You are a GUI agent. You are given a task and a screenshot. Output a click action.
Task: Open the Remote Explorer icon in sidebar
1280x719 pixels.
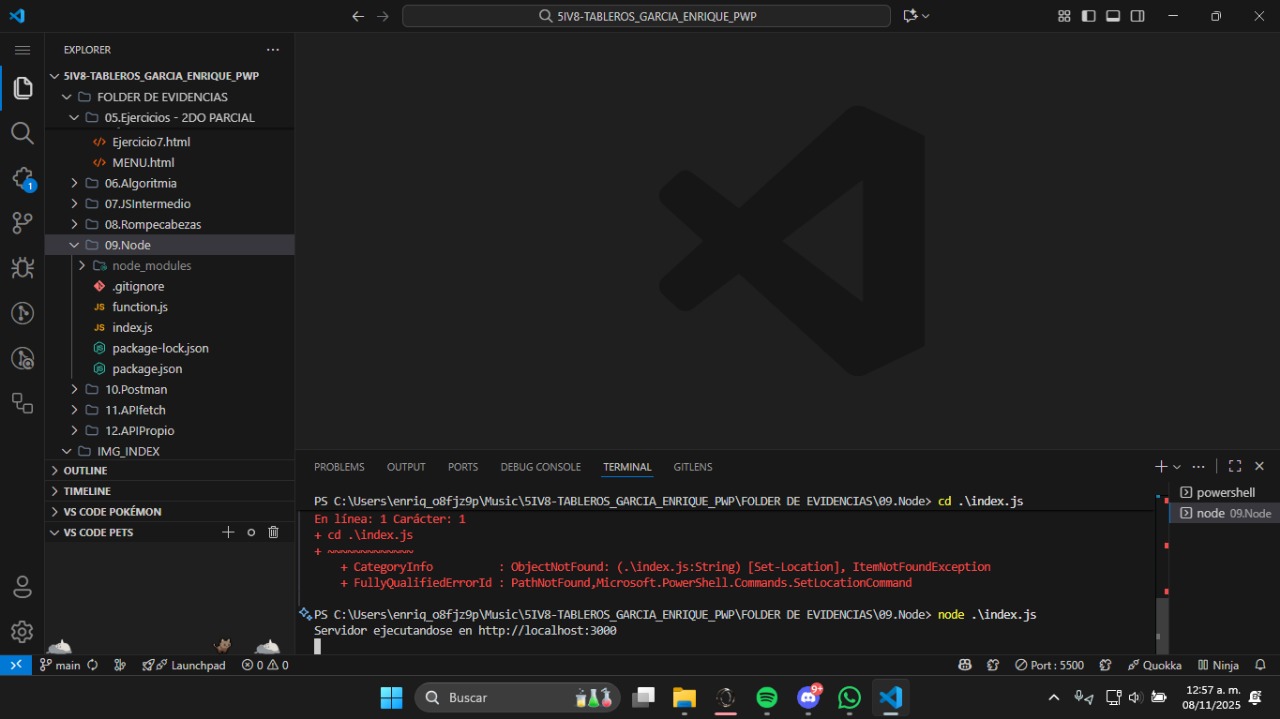pyautogui.click(x=22, y=403)
